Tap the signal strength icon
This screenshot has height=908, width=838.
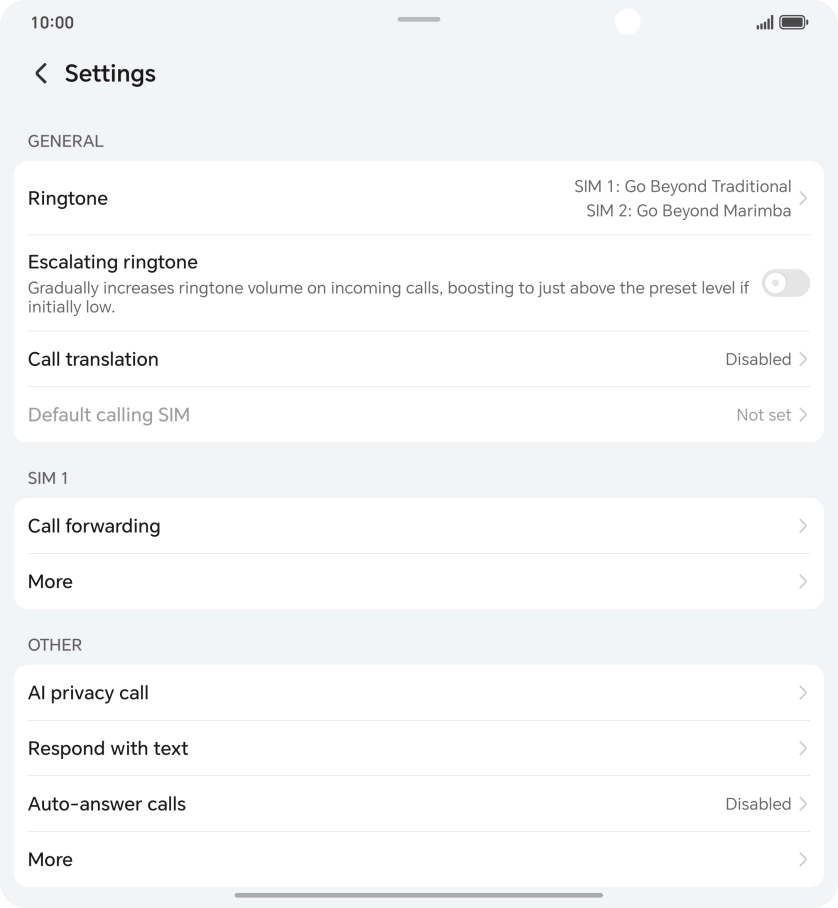[765, 23]
